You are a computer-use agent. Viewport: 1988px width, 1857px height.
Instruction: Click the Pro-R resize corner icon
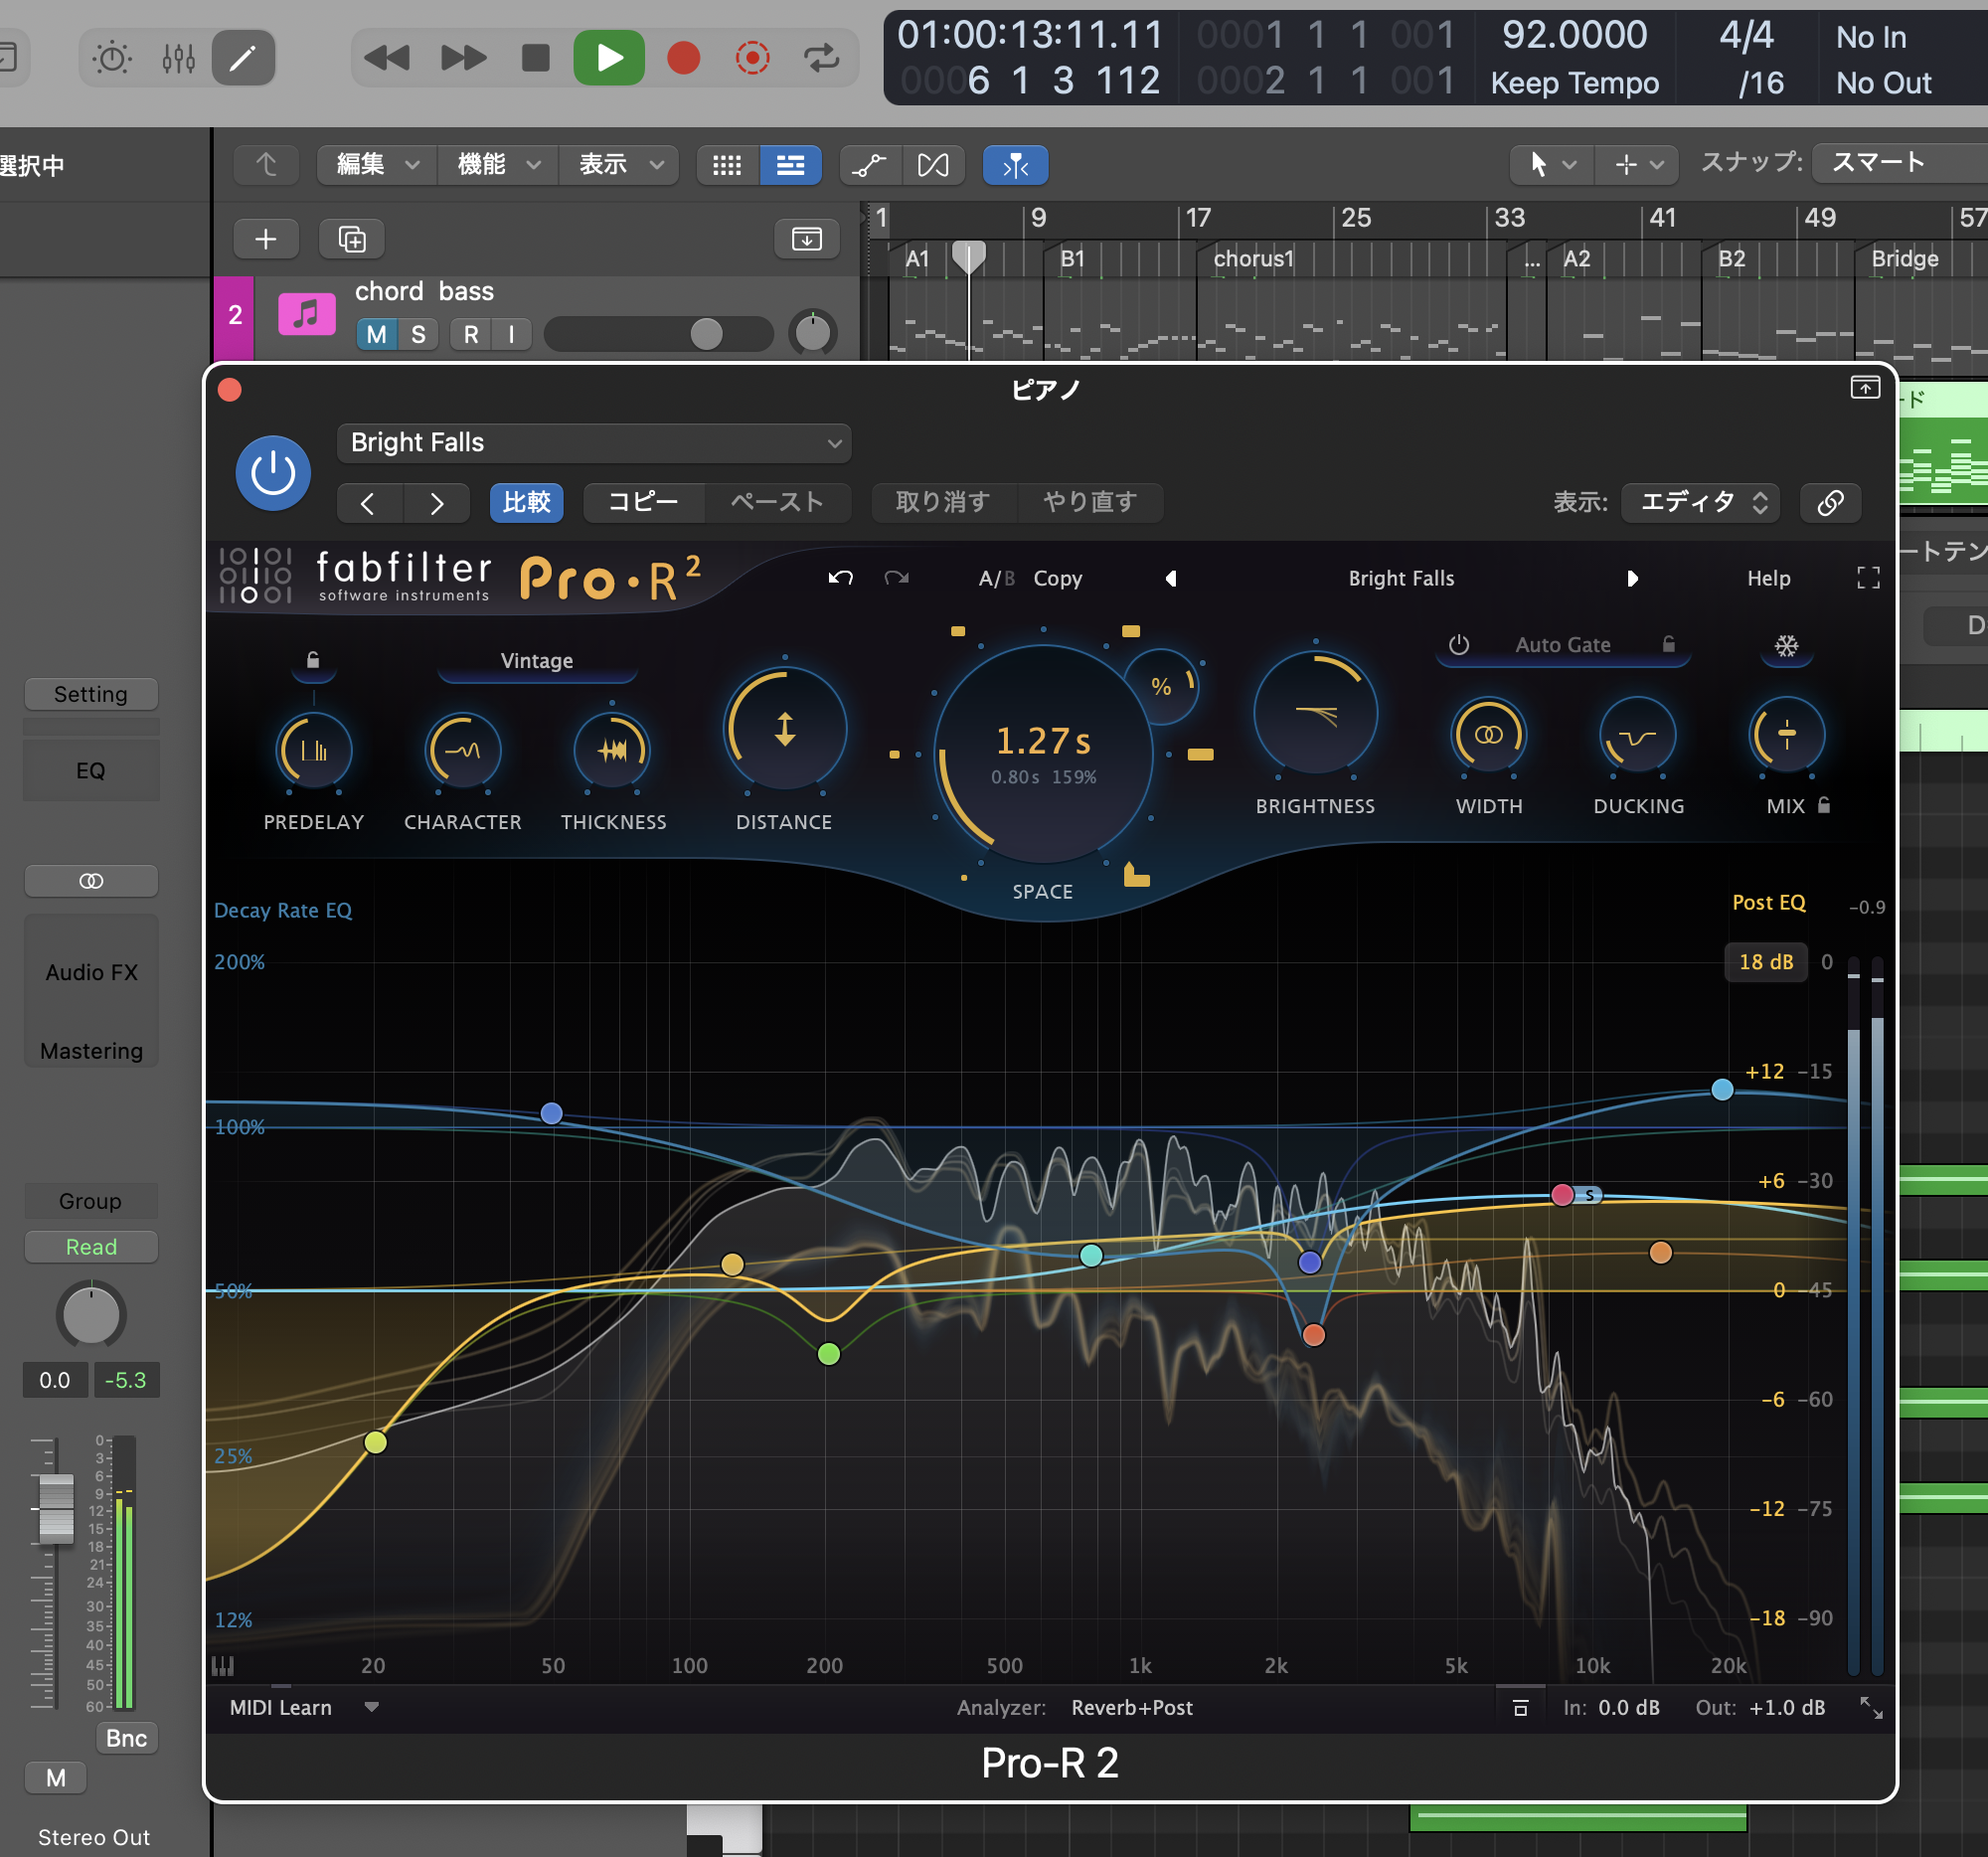pos(1870,1708)
